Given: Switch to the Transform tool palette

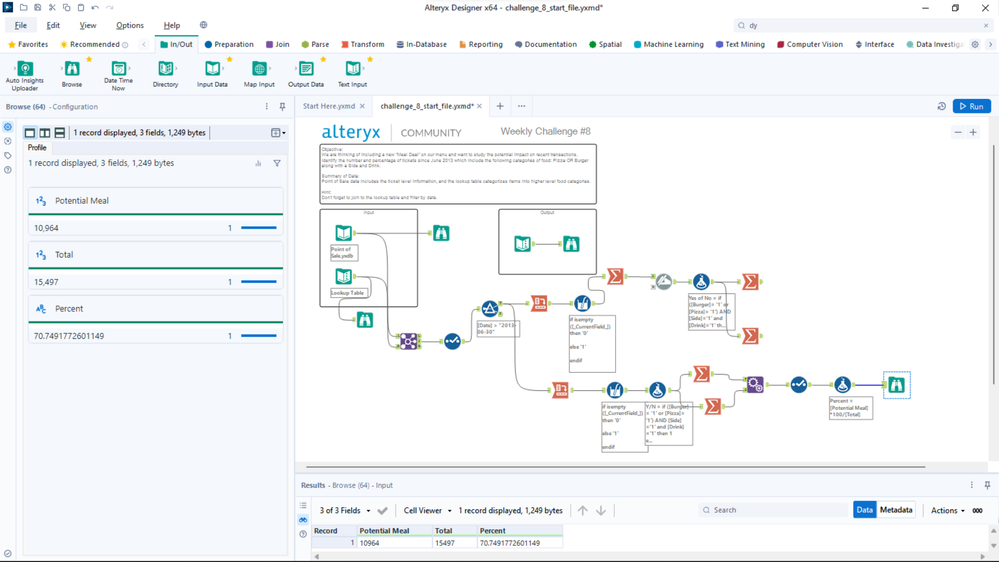Looking at the screenshot, I should (363, 45).
